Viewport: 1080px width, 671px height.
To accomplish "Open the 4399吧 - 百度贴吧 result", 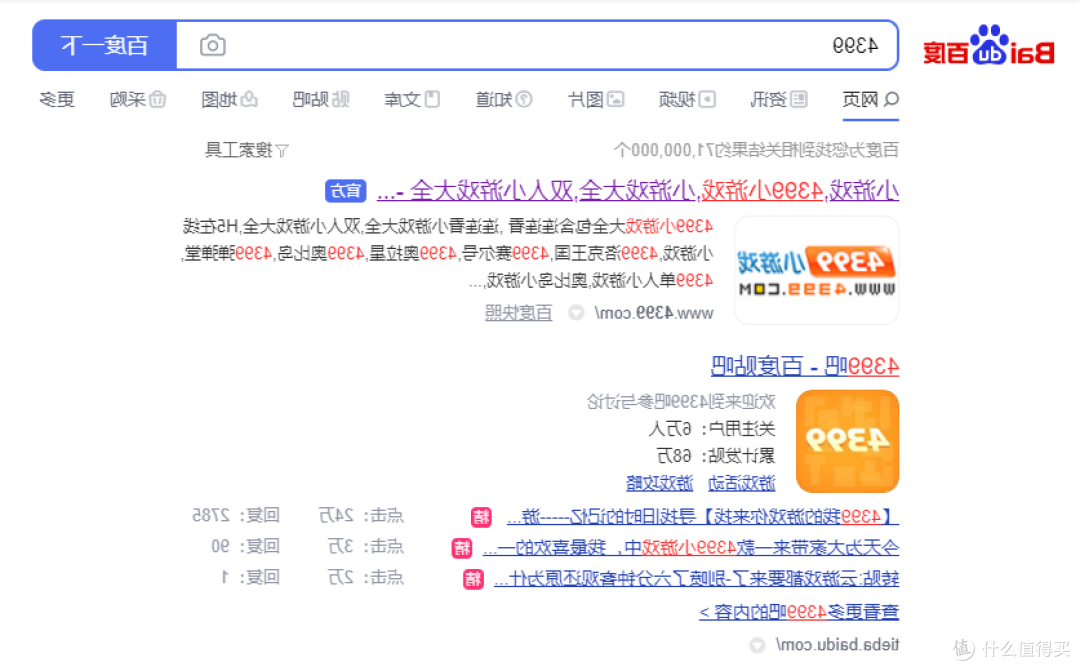I will point(804,366).
